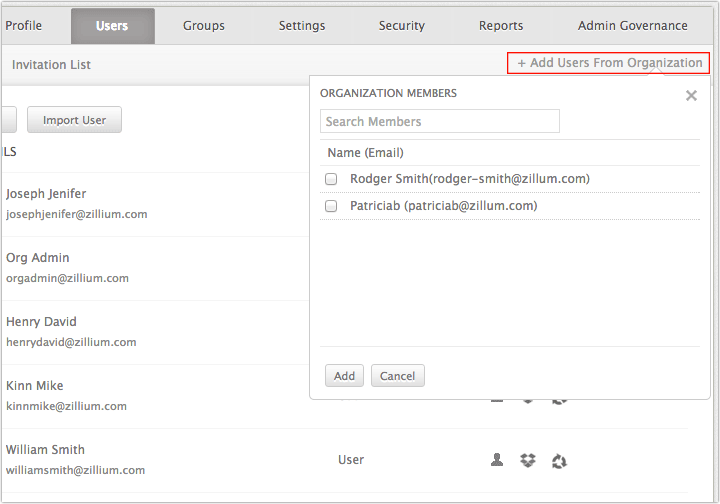Click the sync arrows icon for William Smith

[x=559, y=461]
